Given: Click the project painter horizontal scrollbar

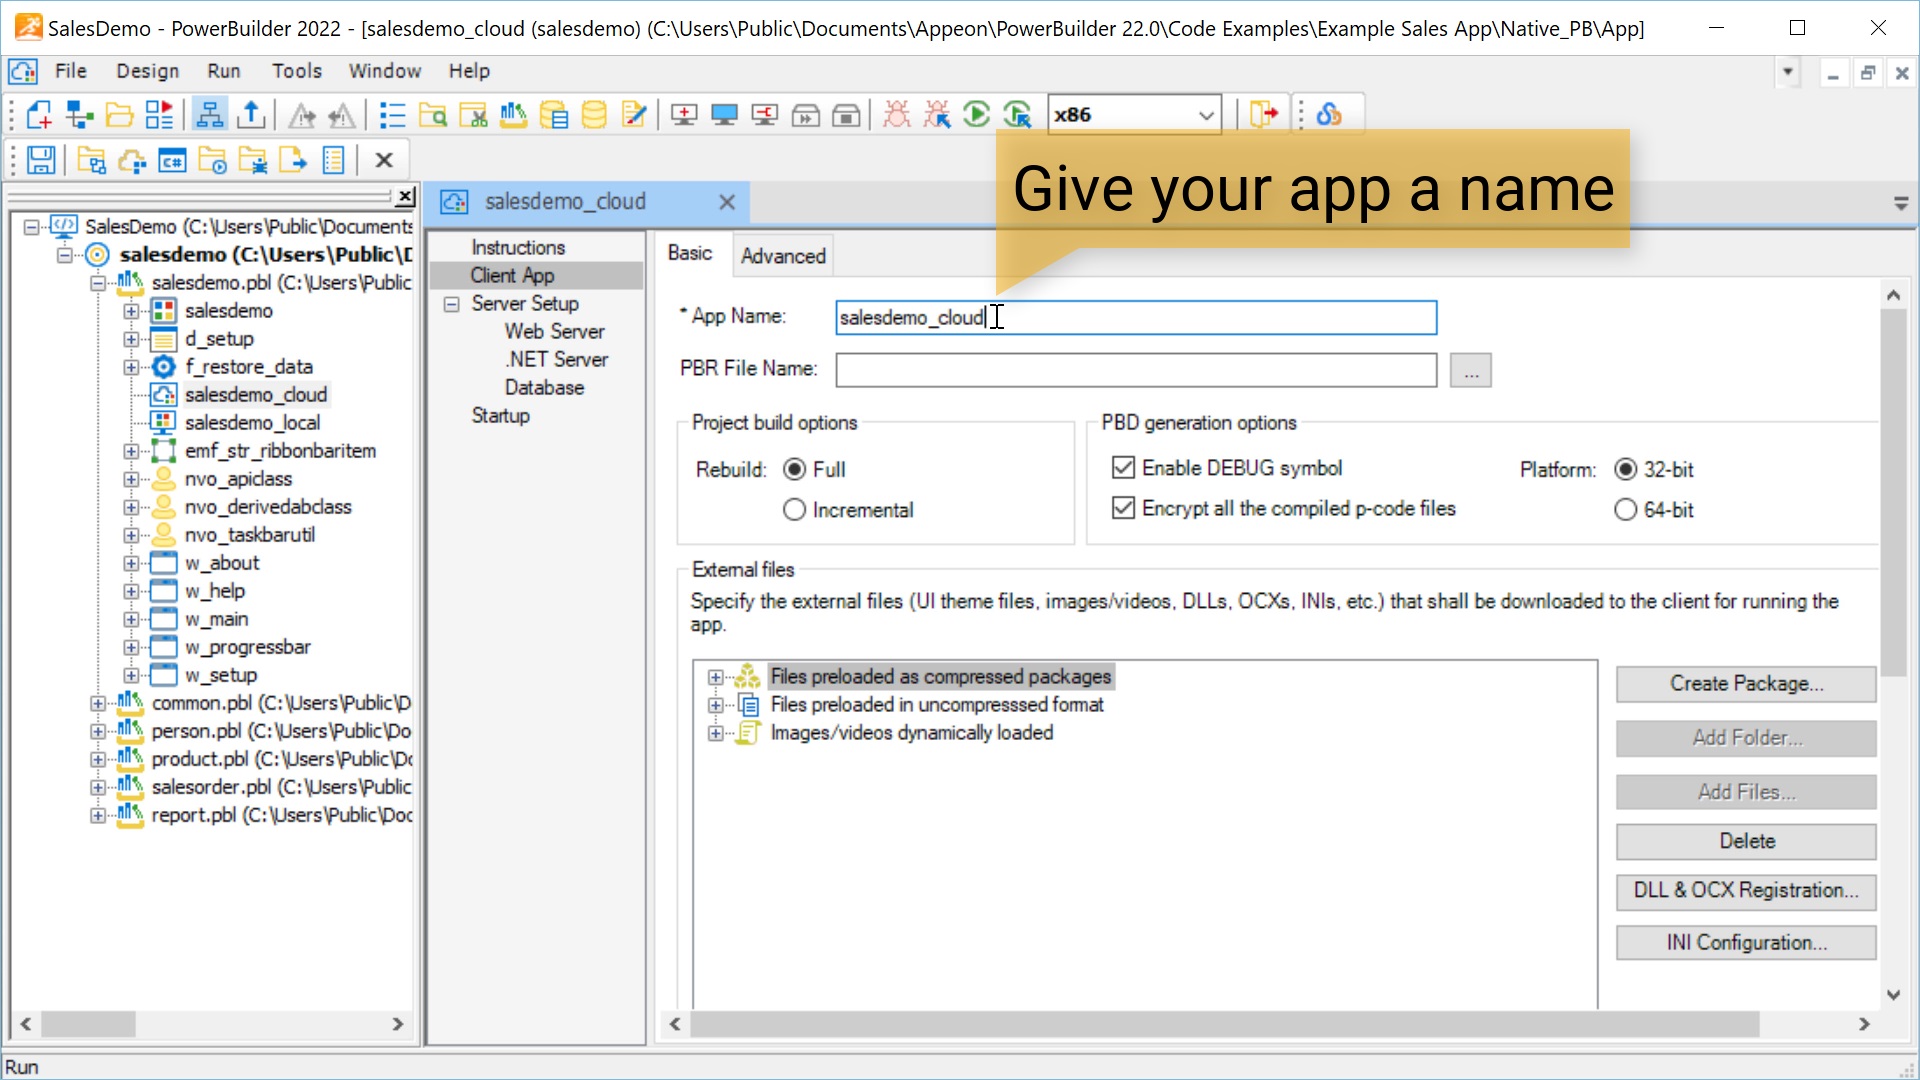Looking at the screenshot, I should pos(1224,1024).
